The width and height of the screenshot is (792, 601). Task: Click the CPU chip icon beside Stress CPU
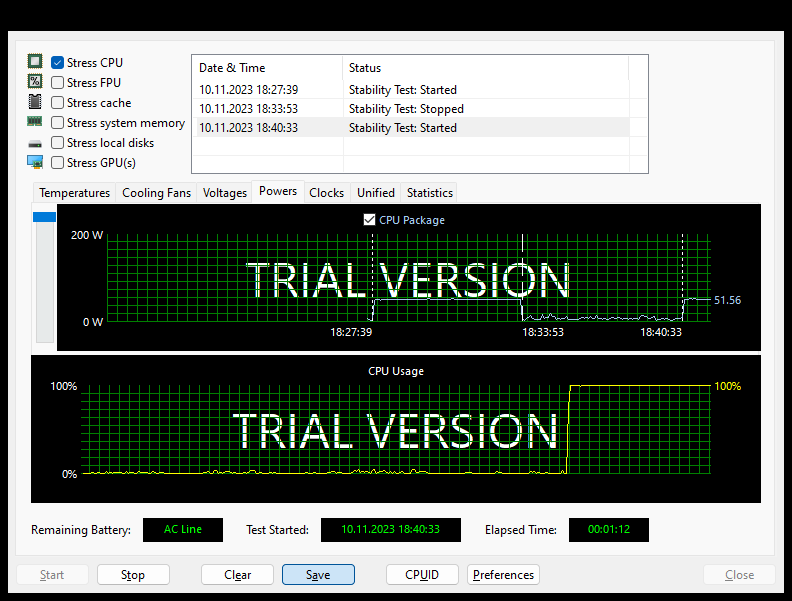pos(35,62)
